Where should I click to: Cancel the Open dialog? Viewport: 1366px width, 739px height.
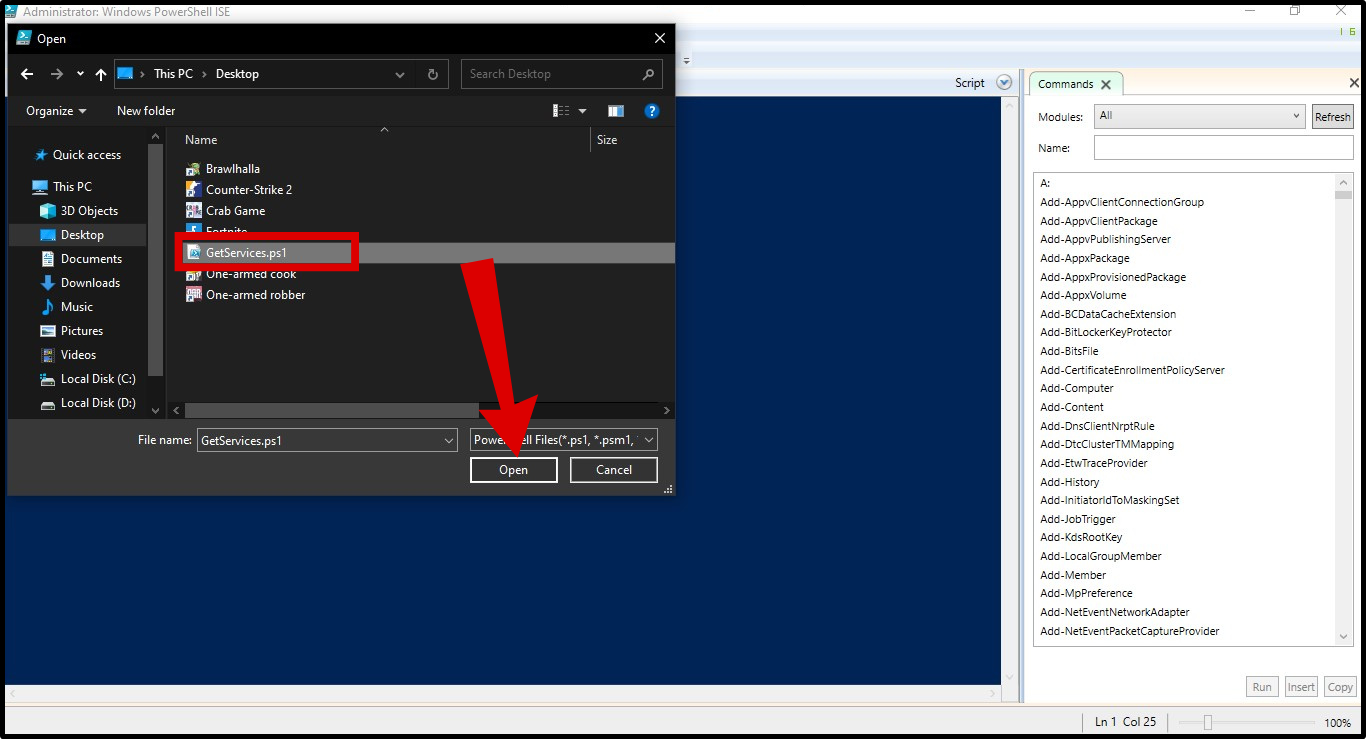point(614,470)
